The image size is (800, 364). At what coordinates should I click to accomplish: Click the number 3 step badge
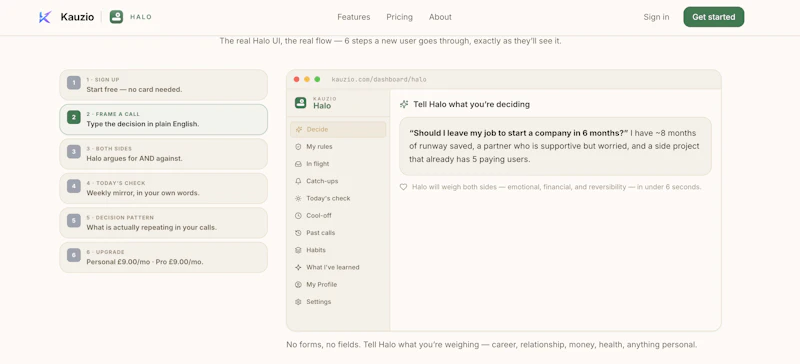pos(74,152)
